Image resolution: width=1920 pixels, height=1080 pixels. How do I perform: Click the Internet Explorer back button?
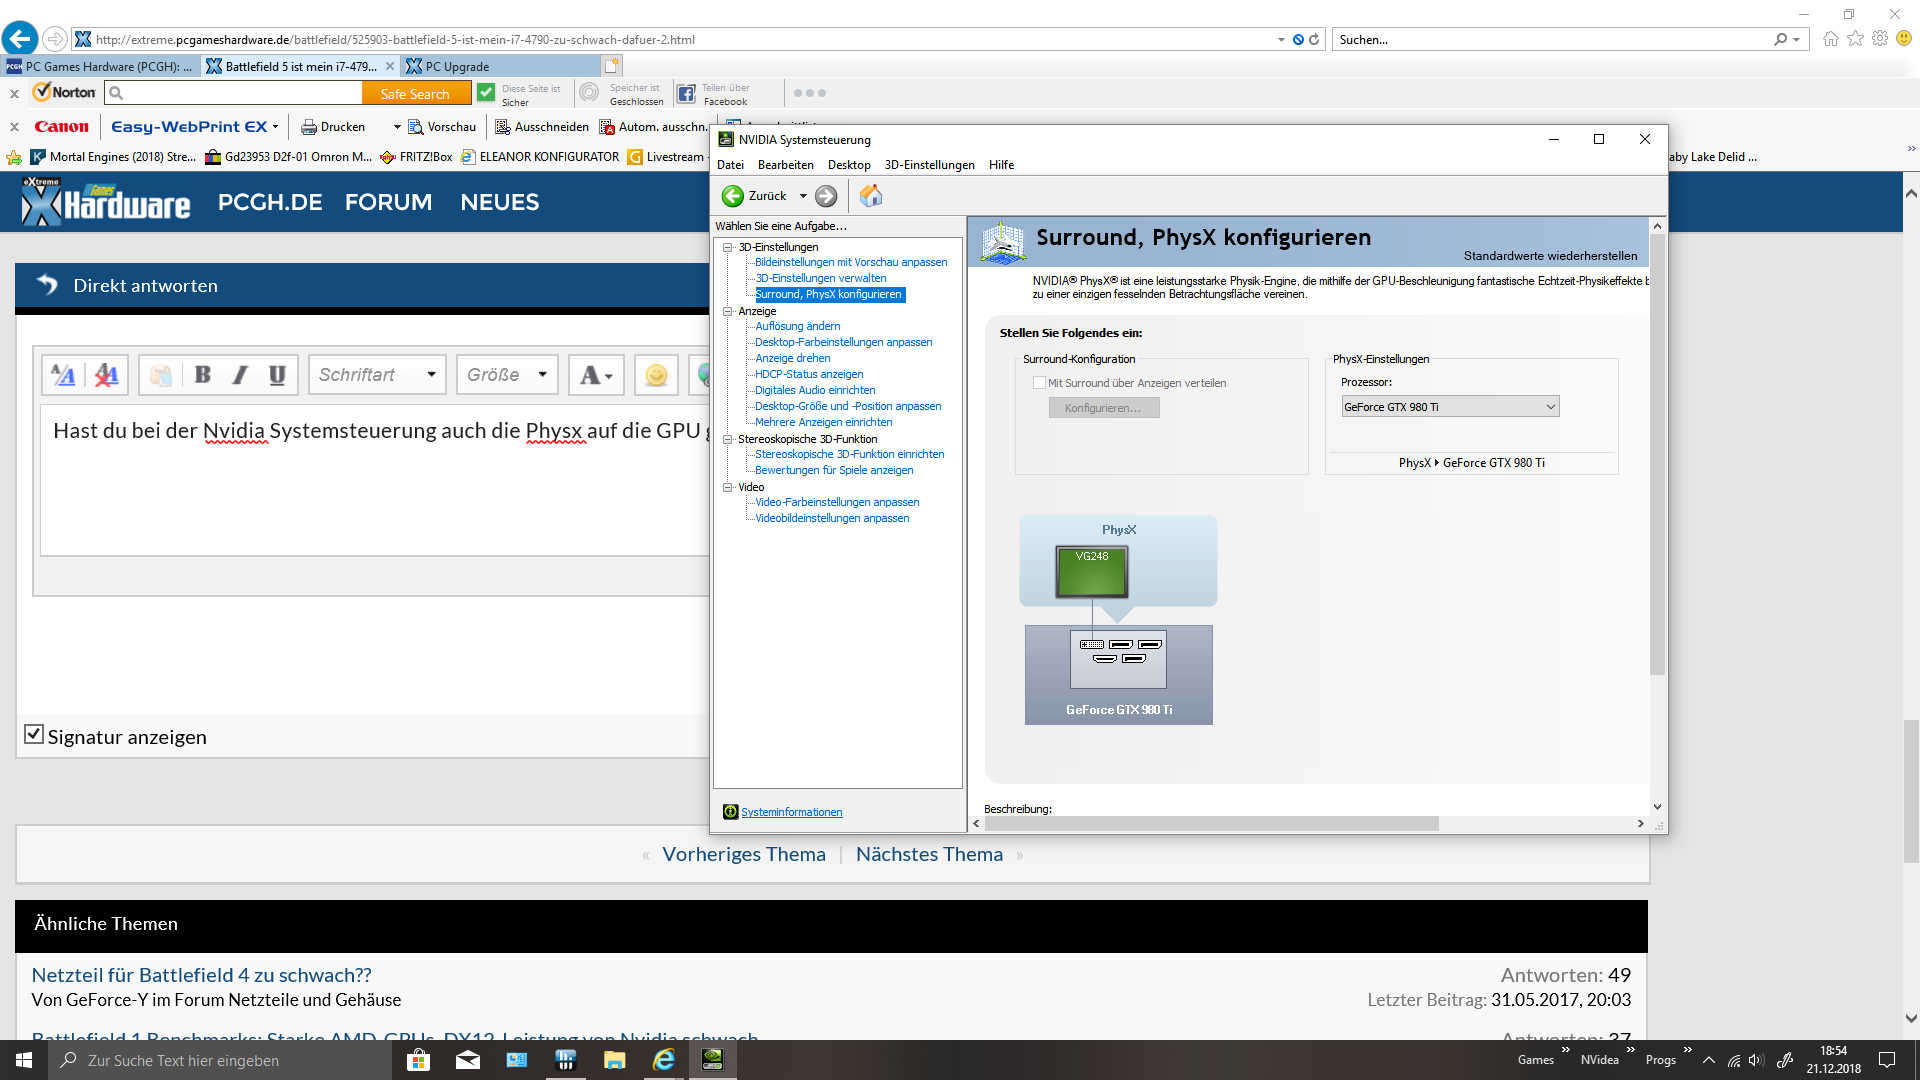pos(20,39)
